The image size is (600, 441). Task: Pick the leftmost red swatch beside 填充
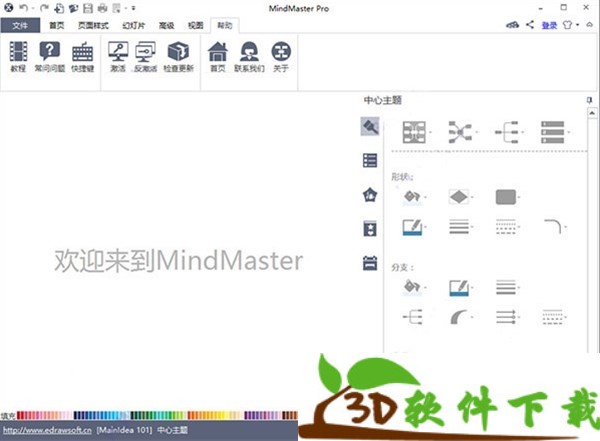click(x=19, y=415)
